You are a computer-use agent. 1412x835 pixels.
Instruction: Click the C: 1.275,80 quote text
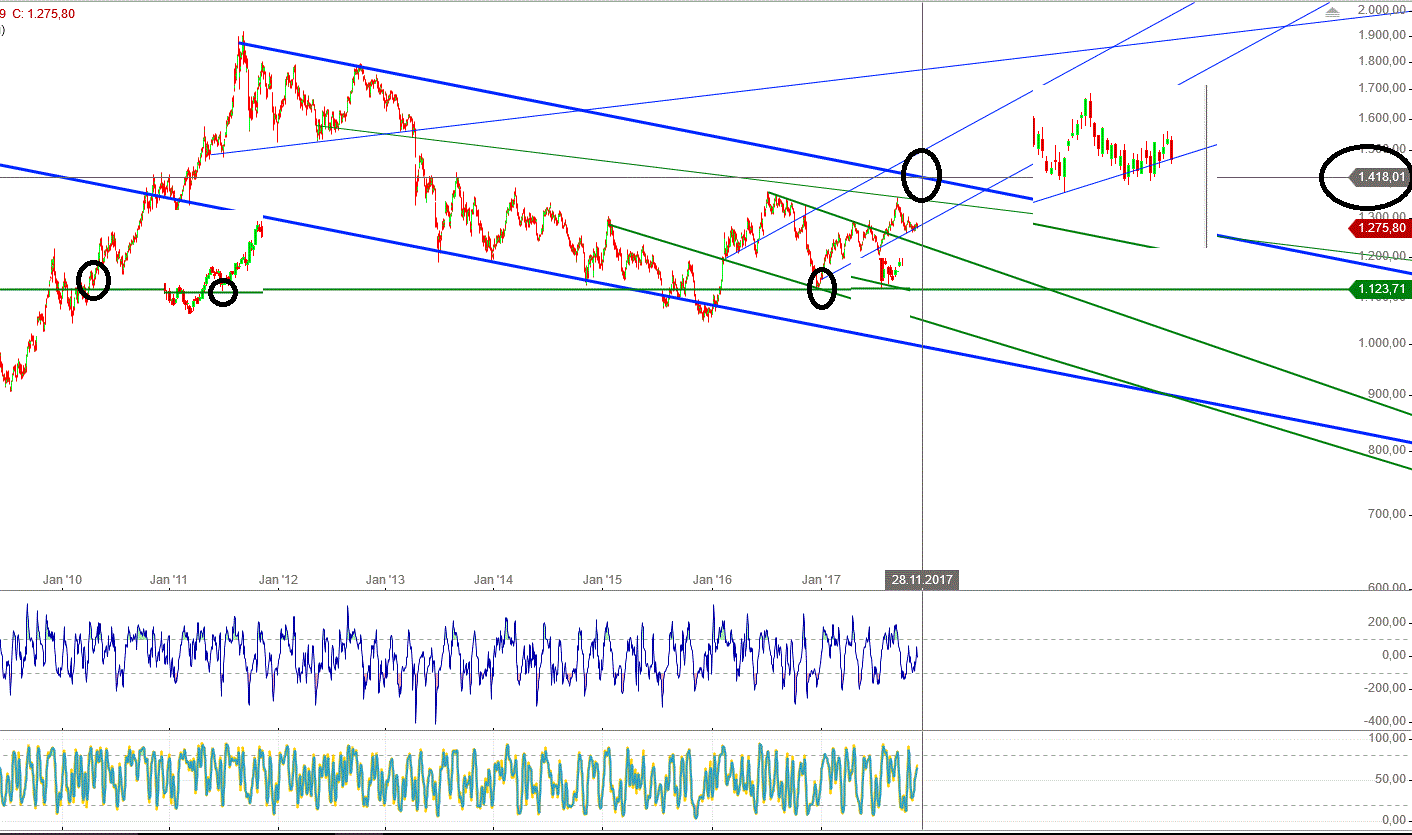42,14
